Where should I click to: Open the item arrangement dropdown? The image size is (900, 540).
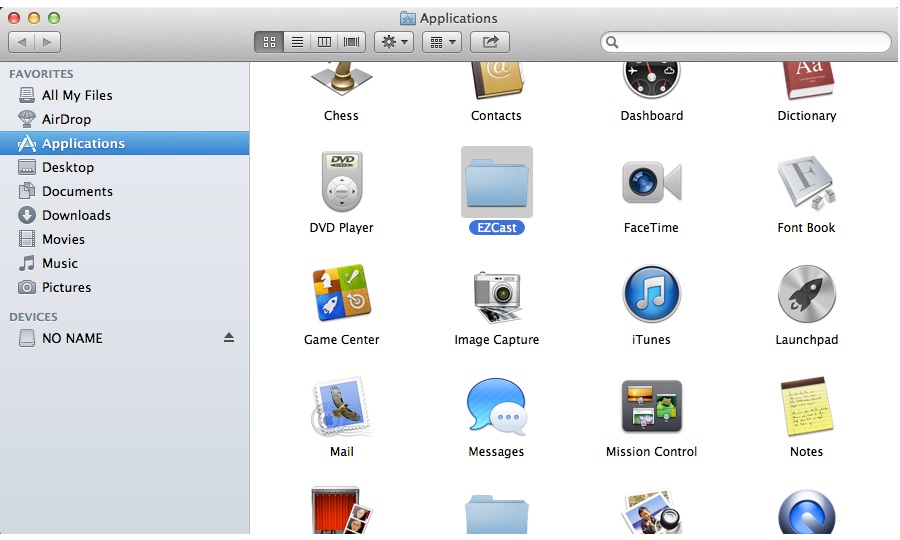pos(442,42)
